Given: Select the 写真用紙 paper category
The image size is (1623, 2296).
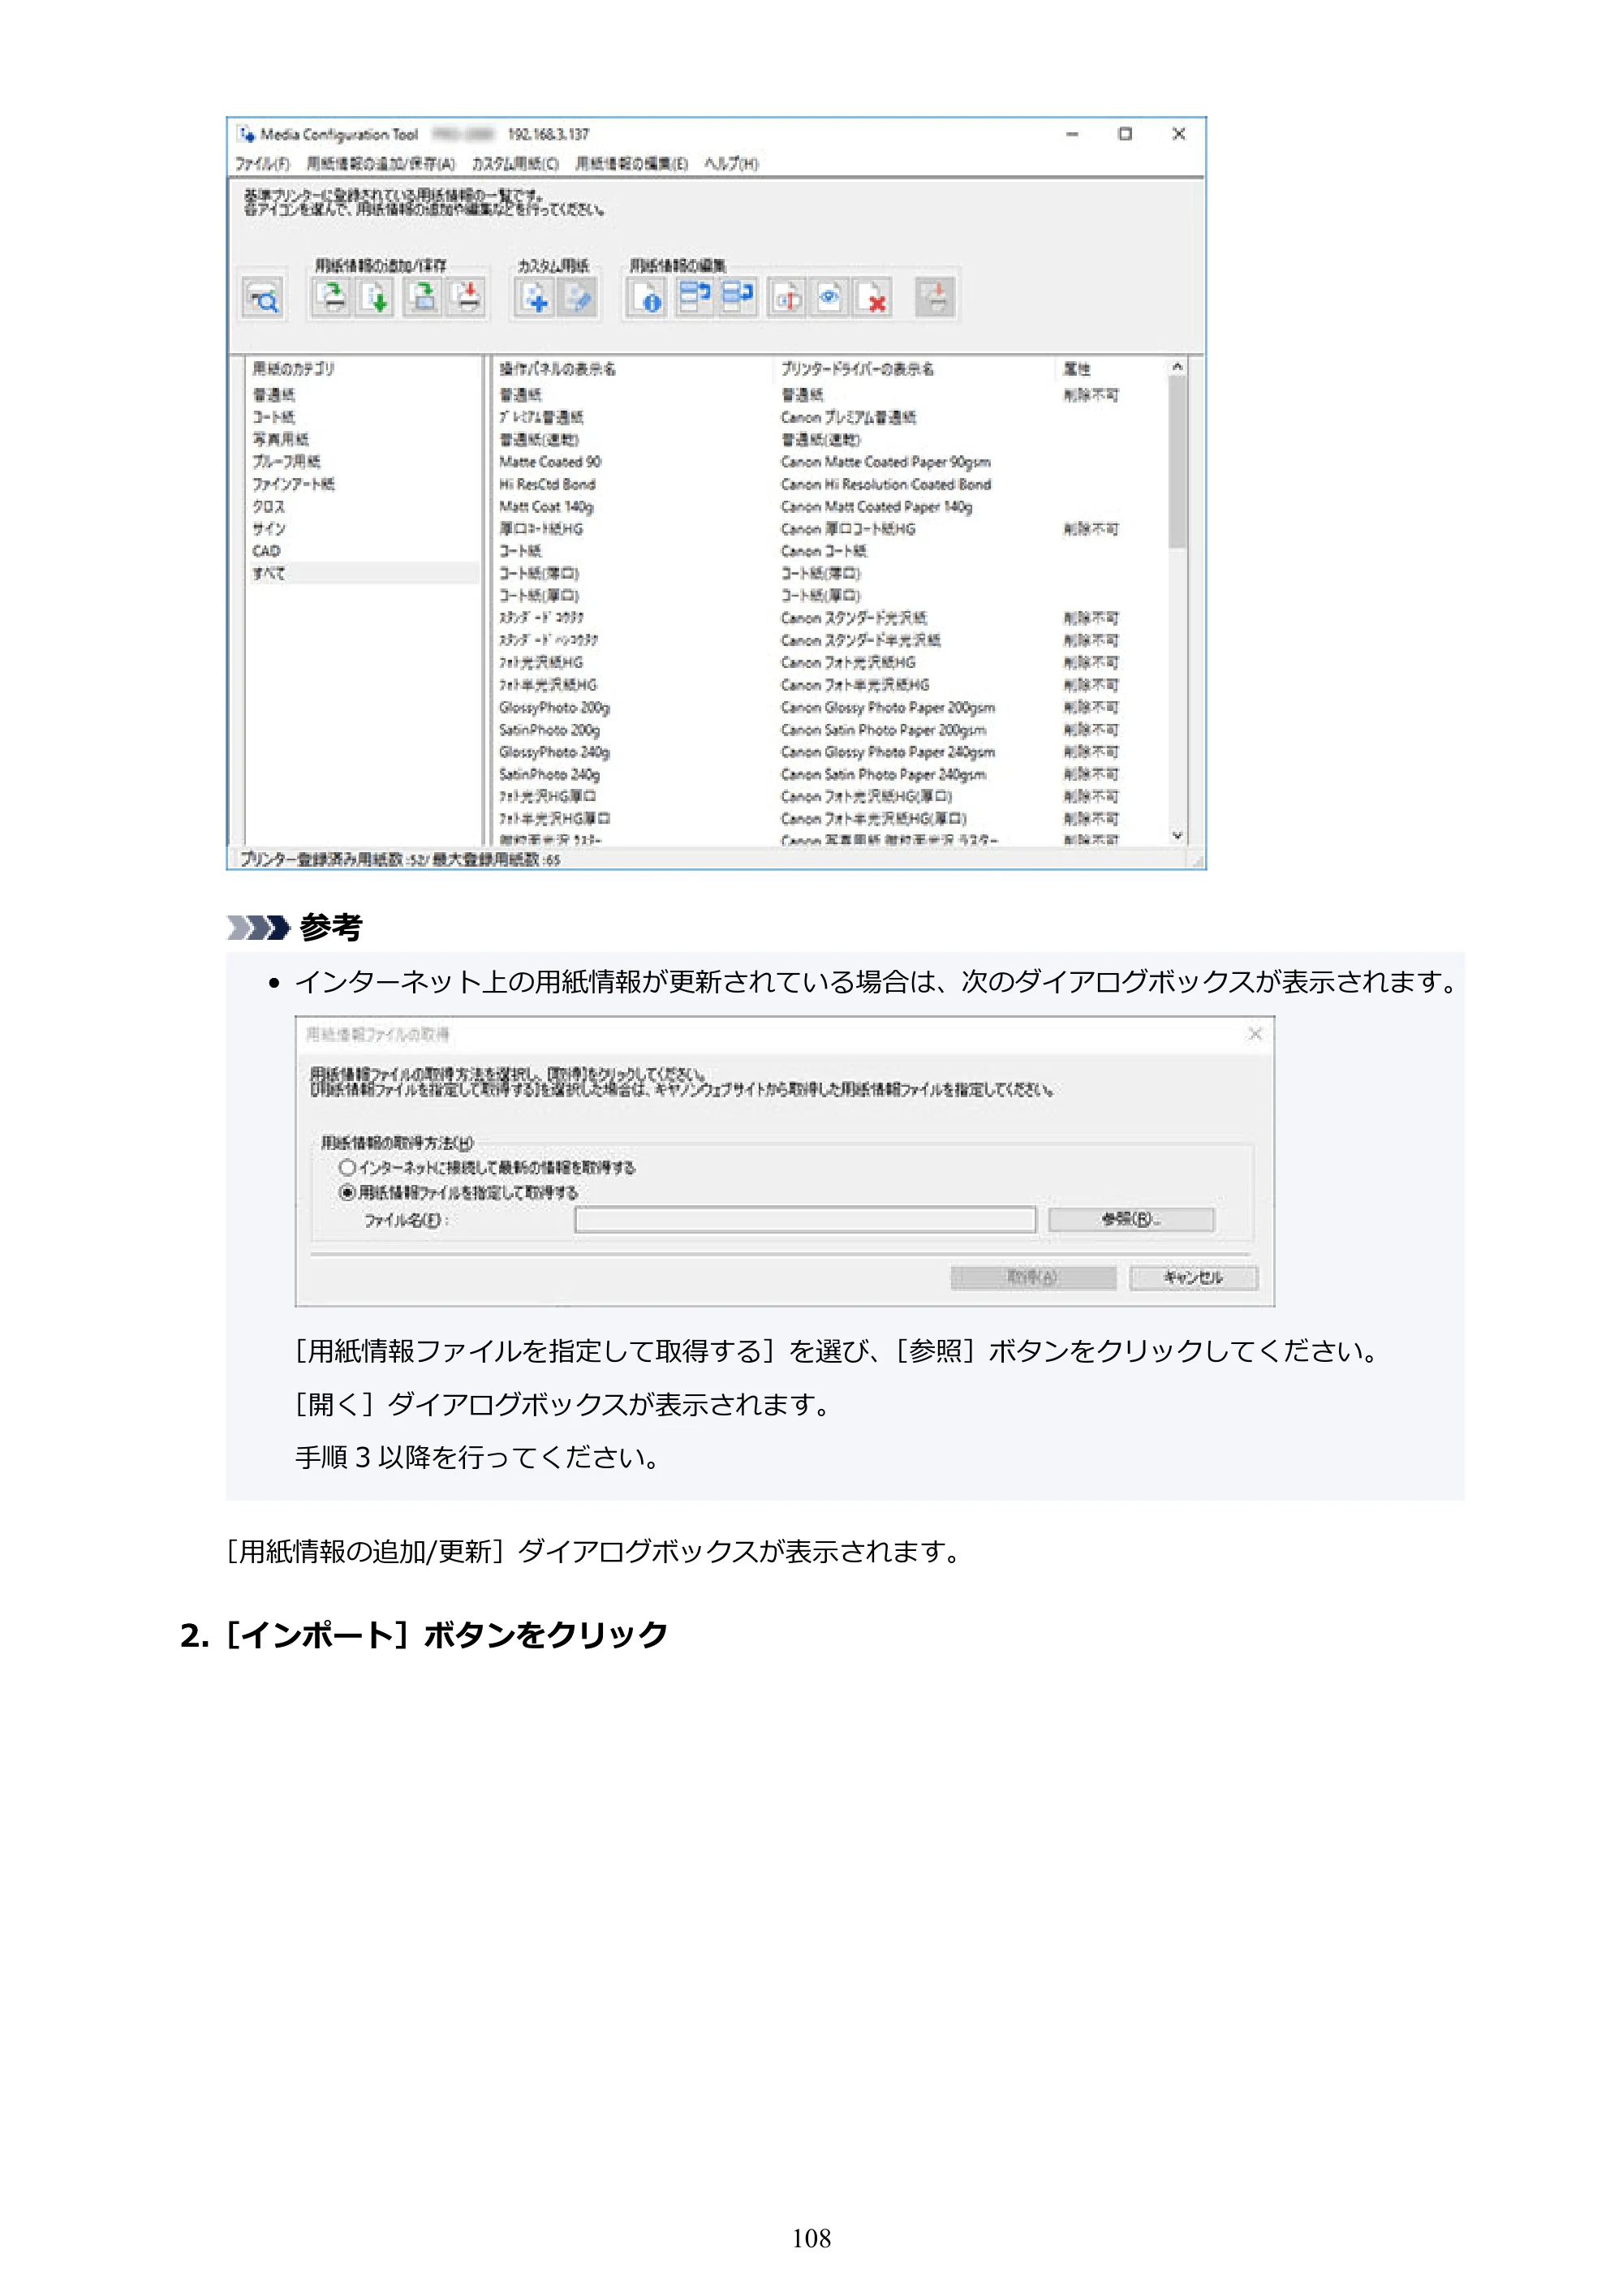Looking at the screenshot, I should tap(280, 439).
